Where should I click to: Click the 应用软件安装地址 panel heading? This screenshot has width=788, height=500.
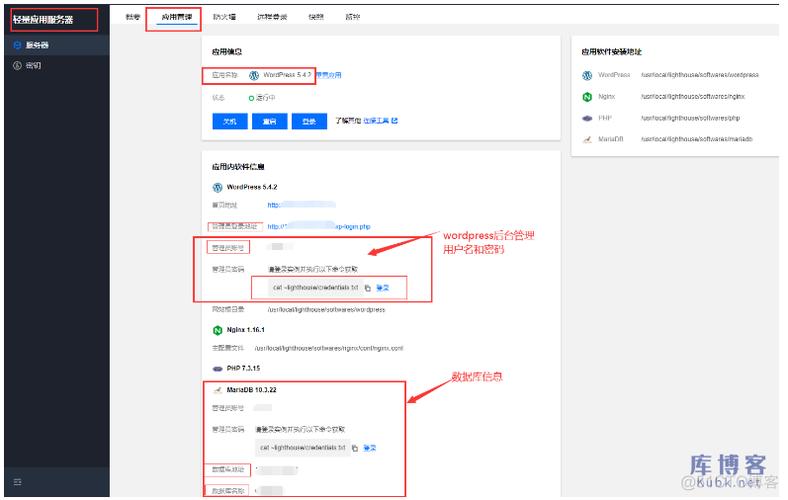click(612, 52)
